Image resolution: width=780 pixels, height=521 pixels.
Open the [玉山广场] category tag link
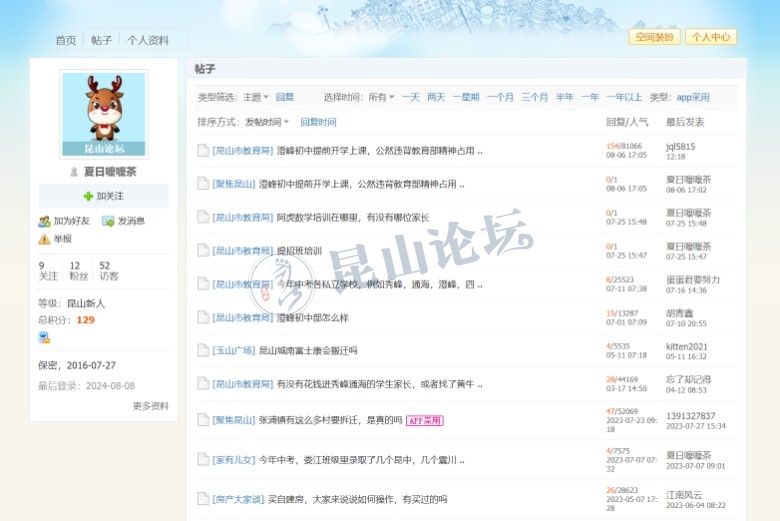[233, 351]
